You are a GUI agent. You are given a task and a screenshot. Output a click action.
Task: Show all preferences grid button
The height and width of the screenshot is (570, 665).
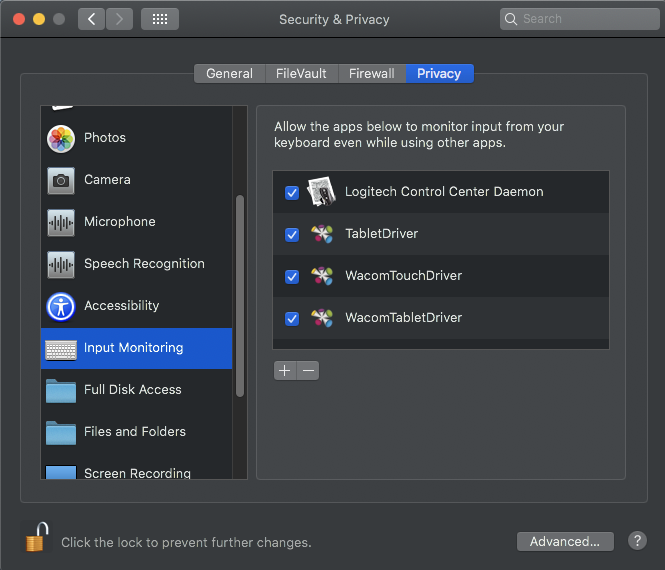pyautogui.click(x=160, y=19)
